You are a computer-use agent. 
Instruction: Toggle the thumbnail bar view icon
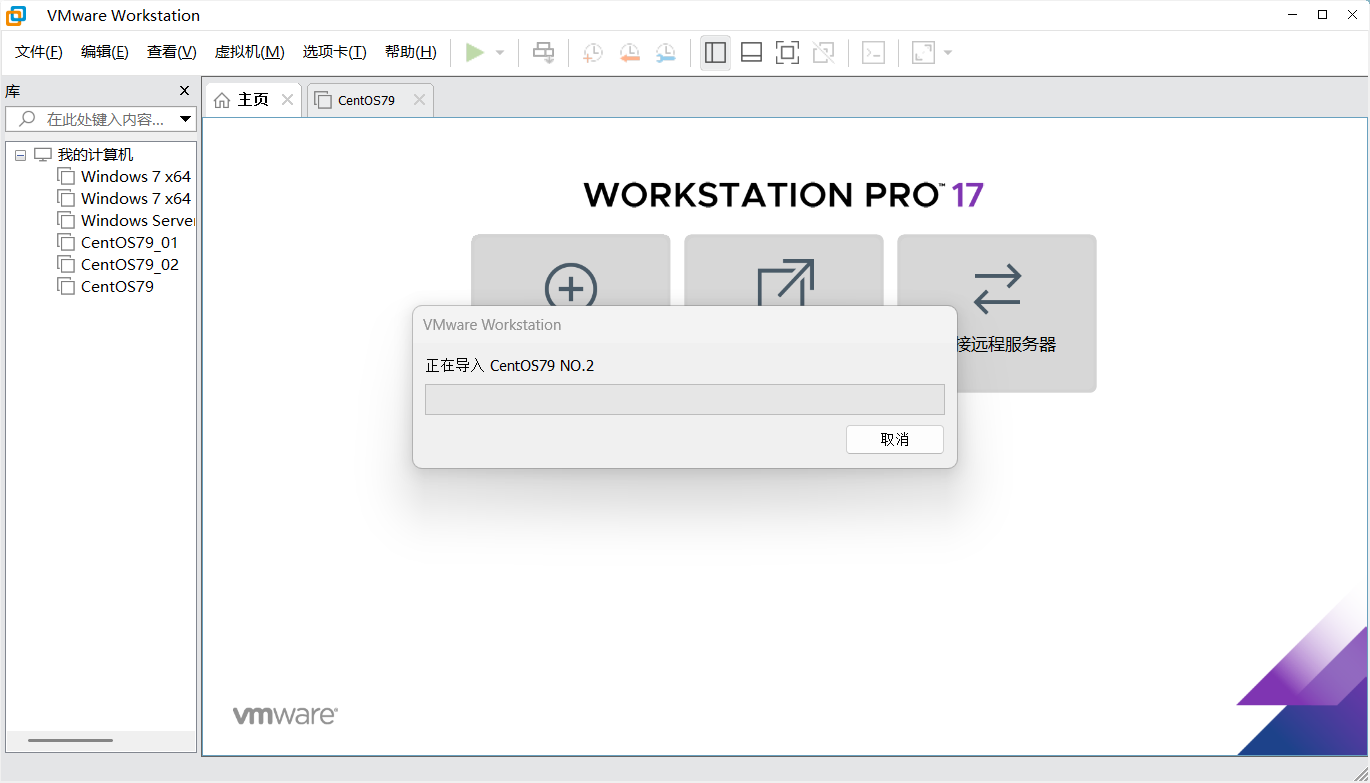tap(752, 53)
